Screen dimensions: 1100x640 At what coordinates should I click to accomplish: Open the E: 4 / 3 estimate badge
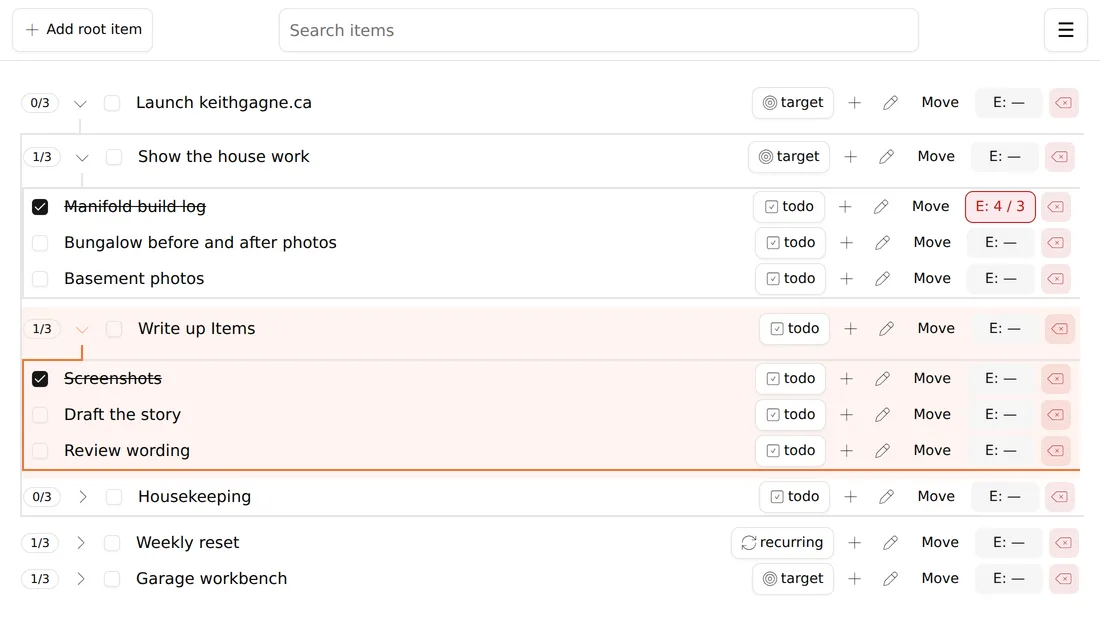pyautogui.click(x=1000, y=207)
